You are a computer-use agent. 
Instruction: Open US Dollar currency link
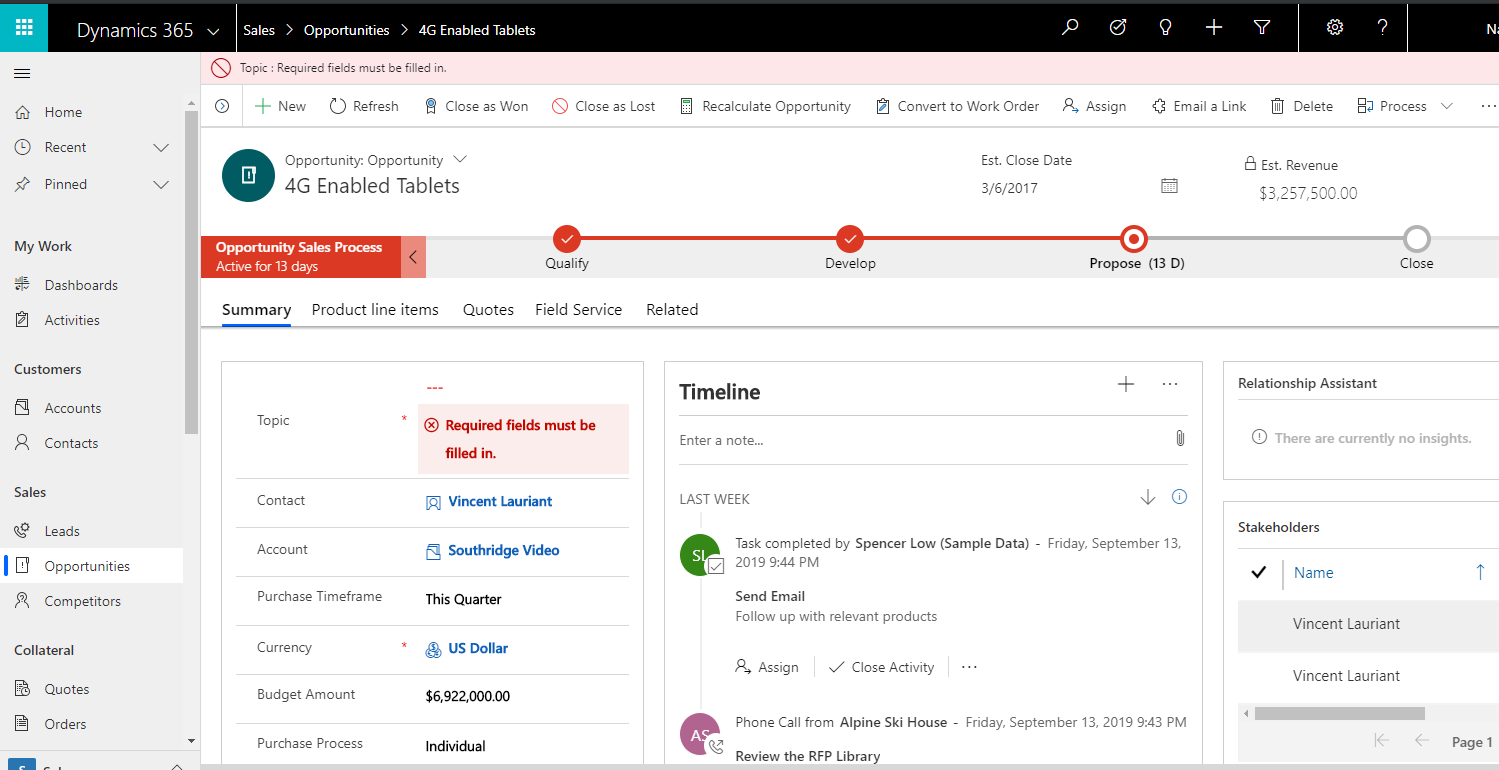478,648
